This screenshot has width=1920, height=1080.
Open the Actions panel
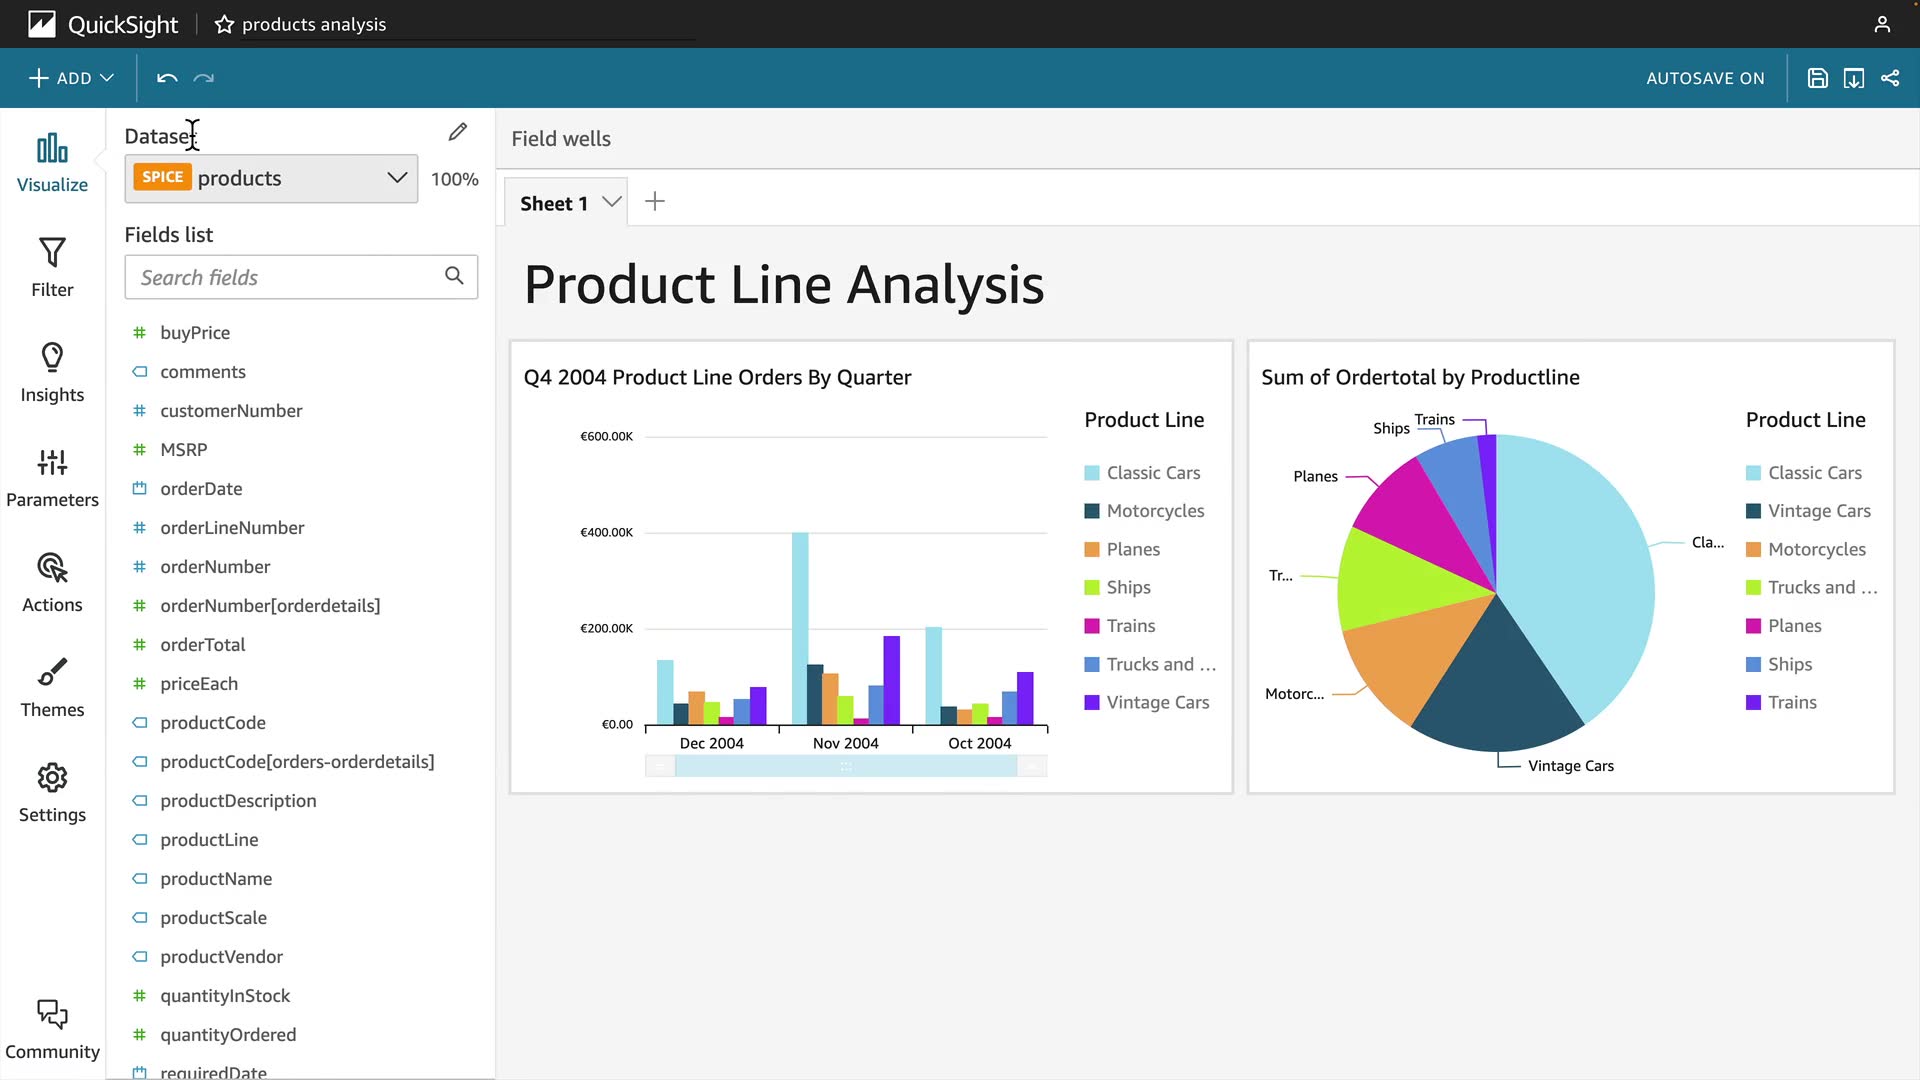[x=52, y=582]
